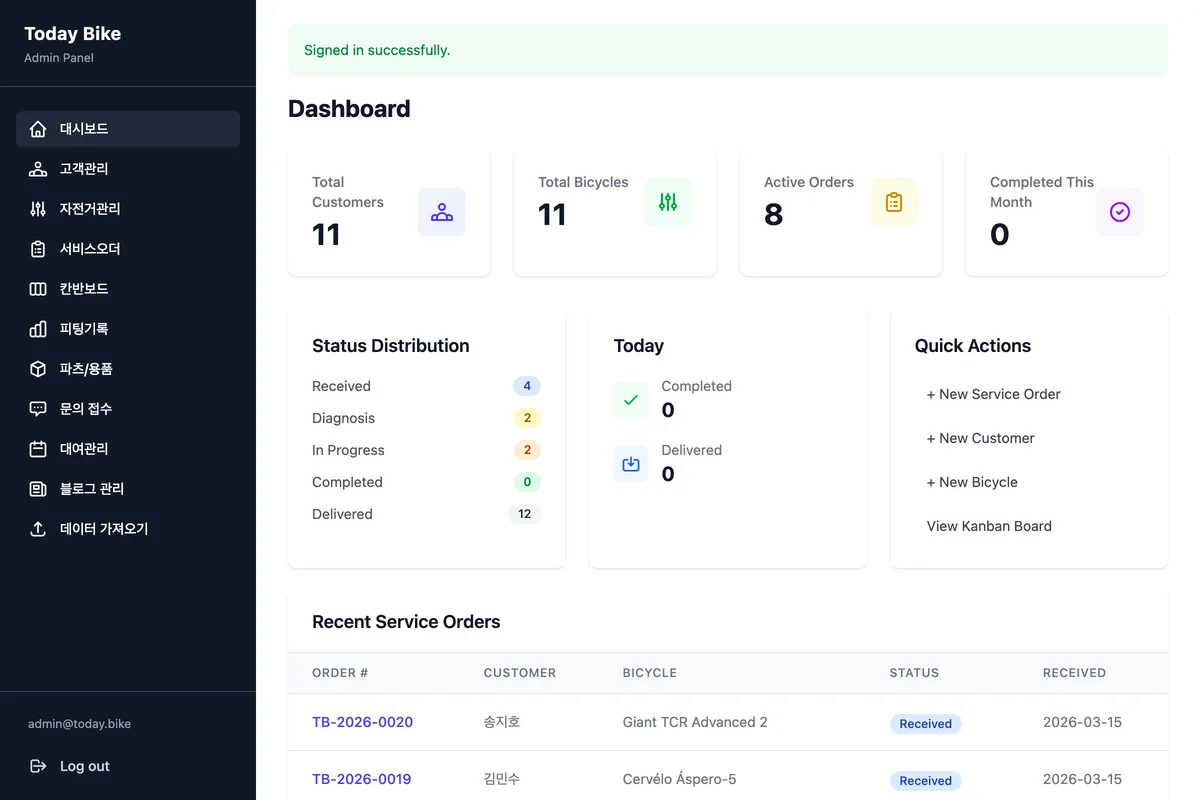Click the yellow Active Orders clipboard icon
The width and height of the screenshot is (1200, 800).
coord(893,202)
